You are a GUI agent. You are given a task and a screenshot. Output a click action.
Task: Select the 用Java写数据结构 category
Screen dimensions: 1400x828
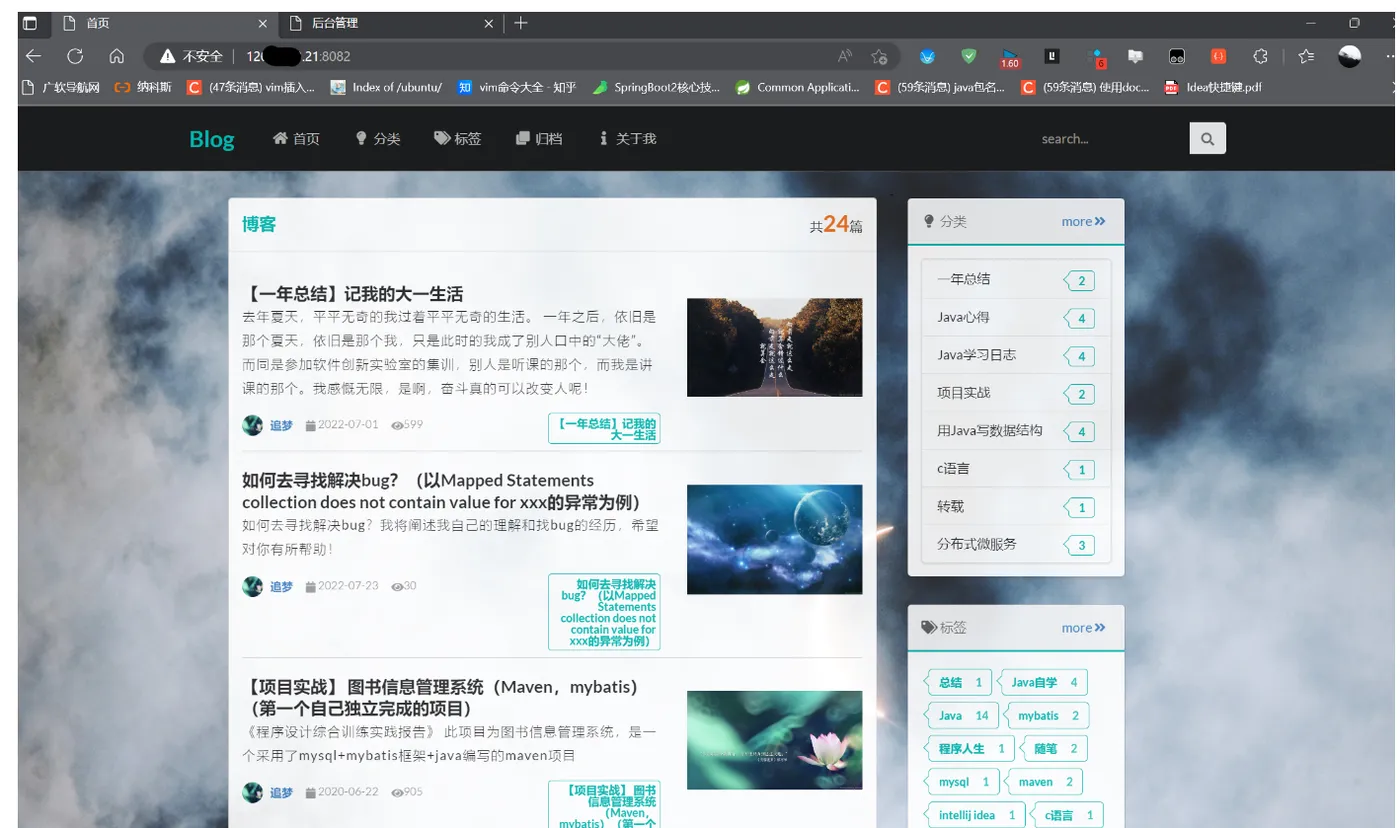(1016, 431)
